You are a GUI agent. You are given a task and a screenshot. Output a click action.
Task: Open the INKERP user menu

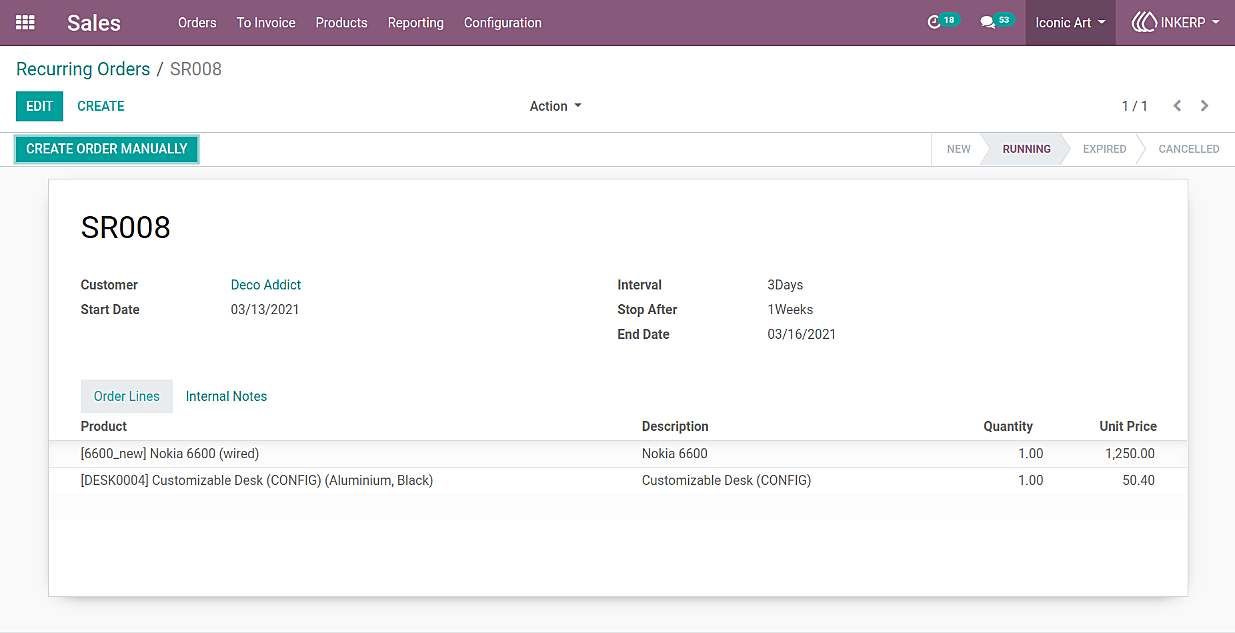pos(1175,22)
